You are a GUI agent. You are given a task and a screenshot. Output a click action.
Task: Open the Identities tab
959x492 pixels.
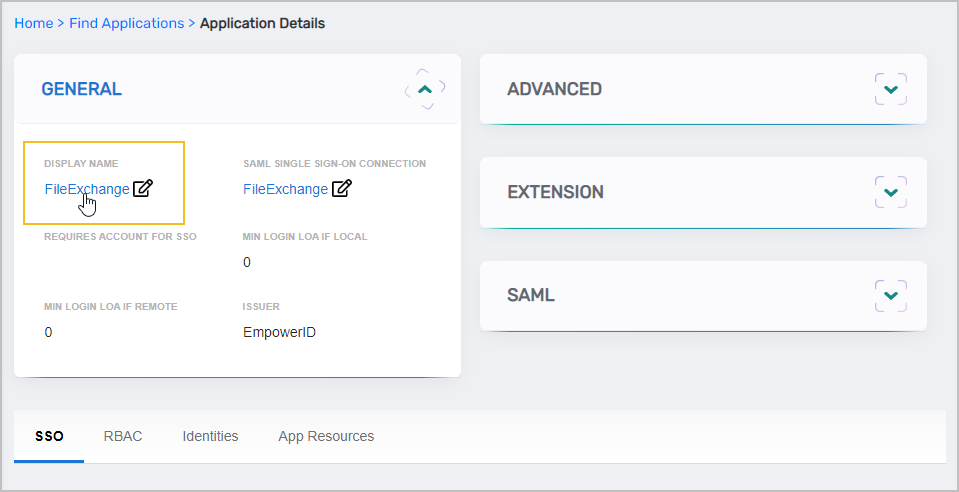(210, 436)
